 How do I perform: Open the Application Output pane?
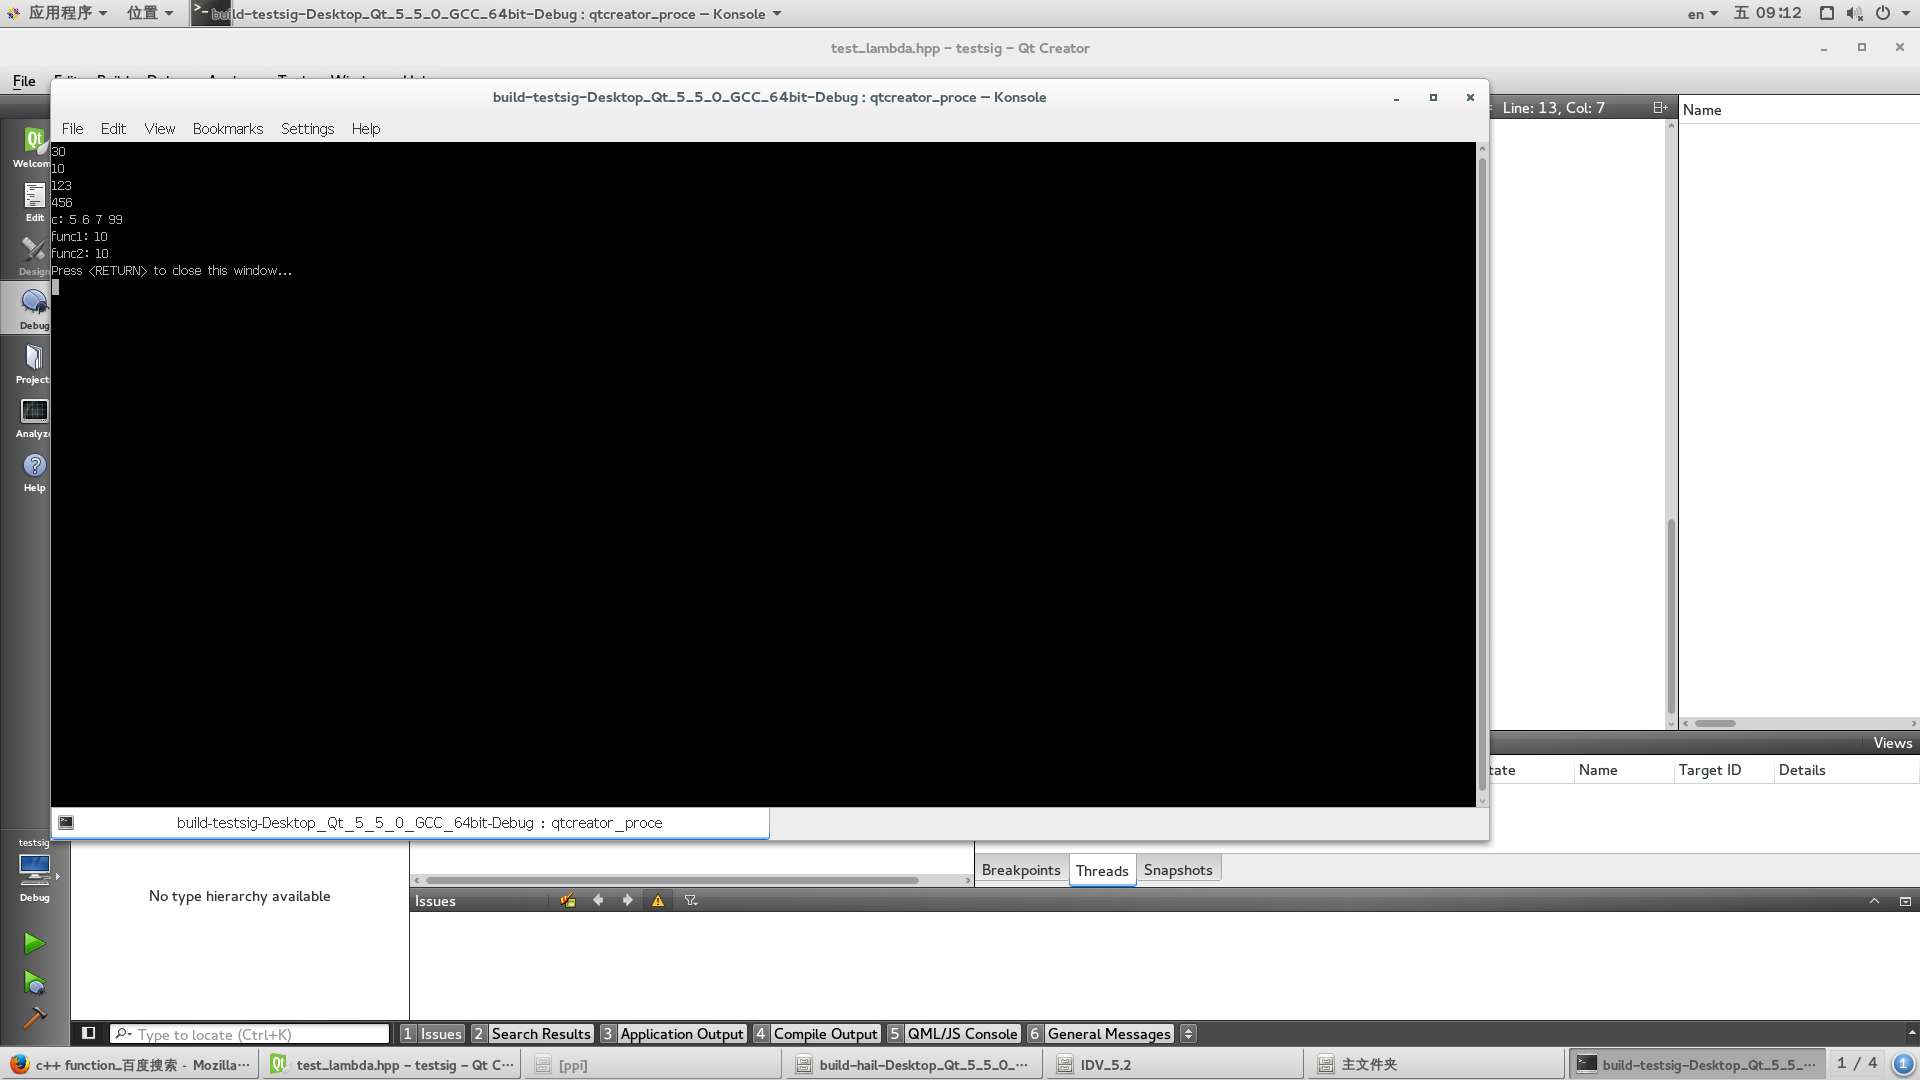(673, 1034)
